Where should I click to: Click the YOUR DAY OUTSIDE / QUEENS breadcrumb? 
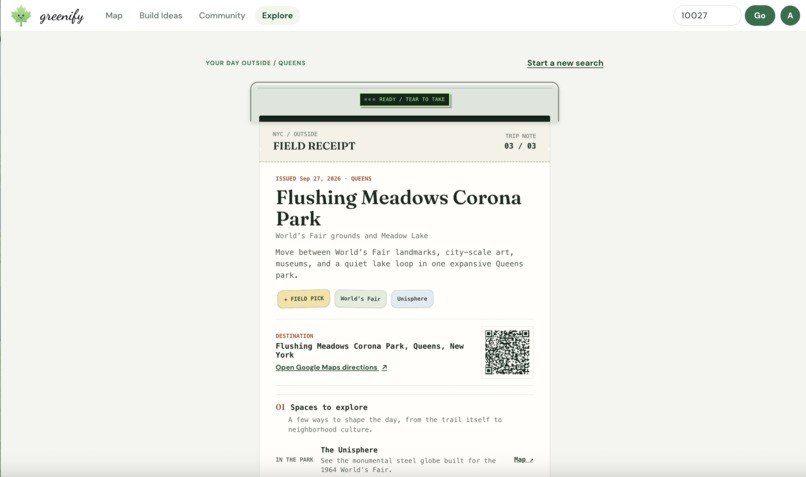click(x=255, y=63)
